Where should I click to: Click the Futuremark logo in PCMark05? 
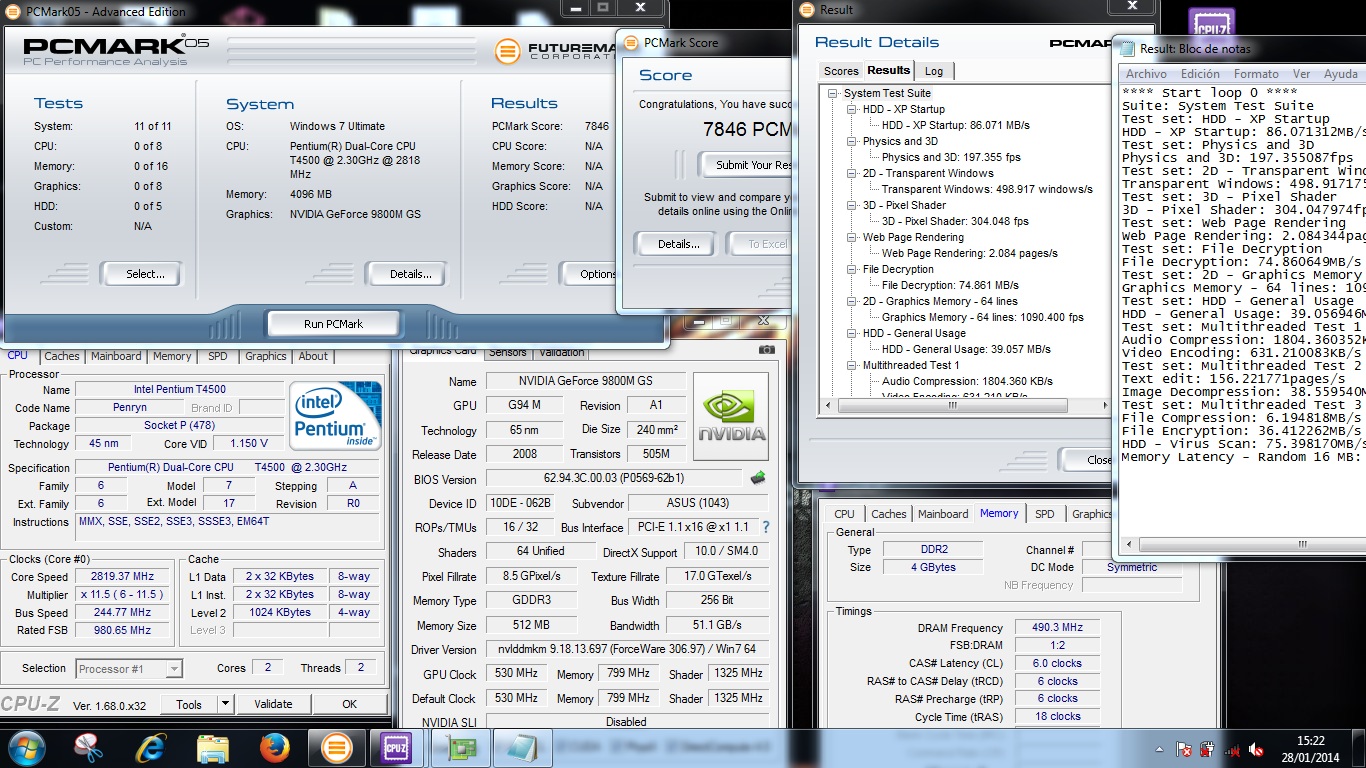click(x=508, y=50)
